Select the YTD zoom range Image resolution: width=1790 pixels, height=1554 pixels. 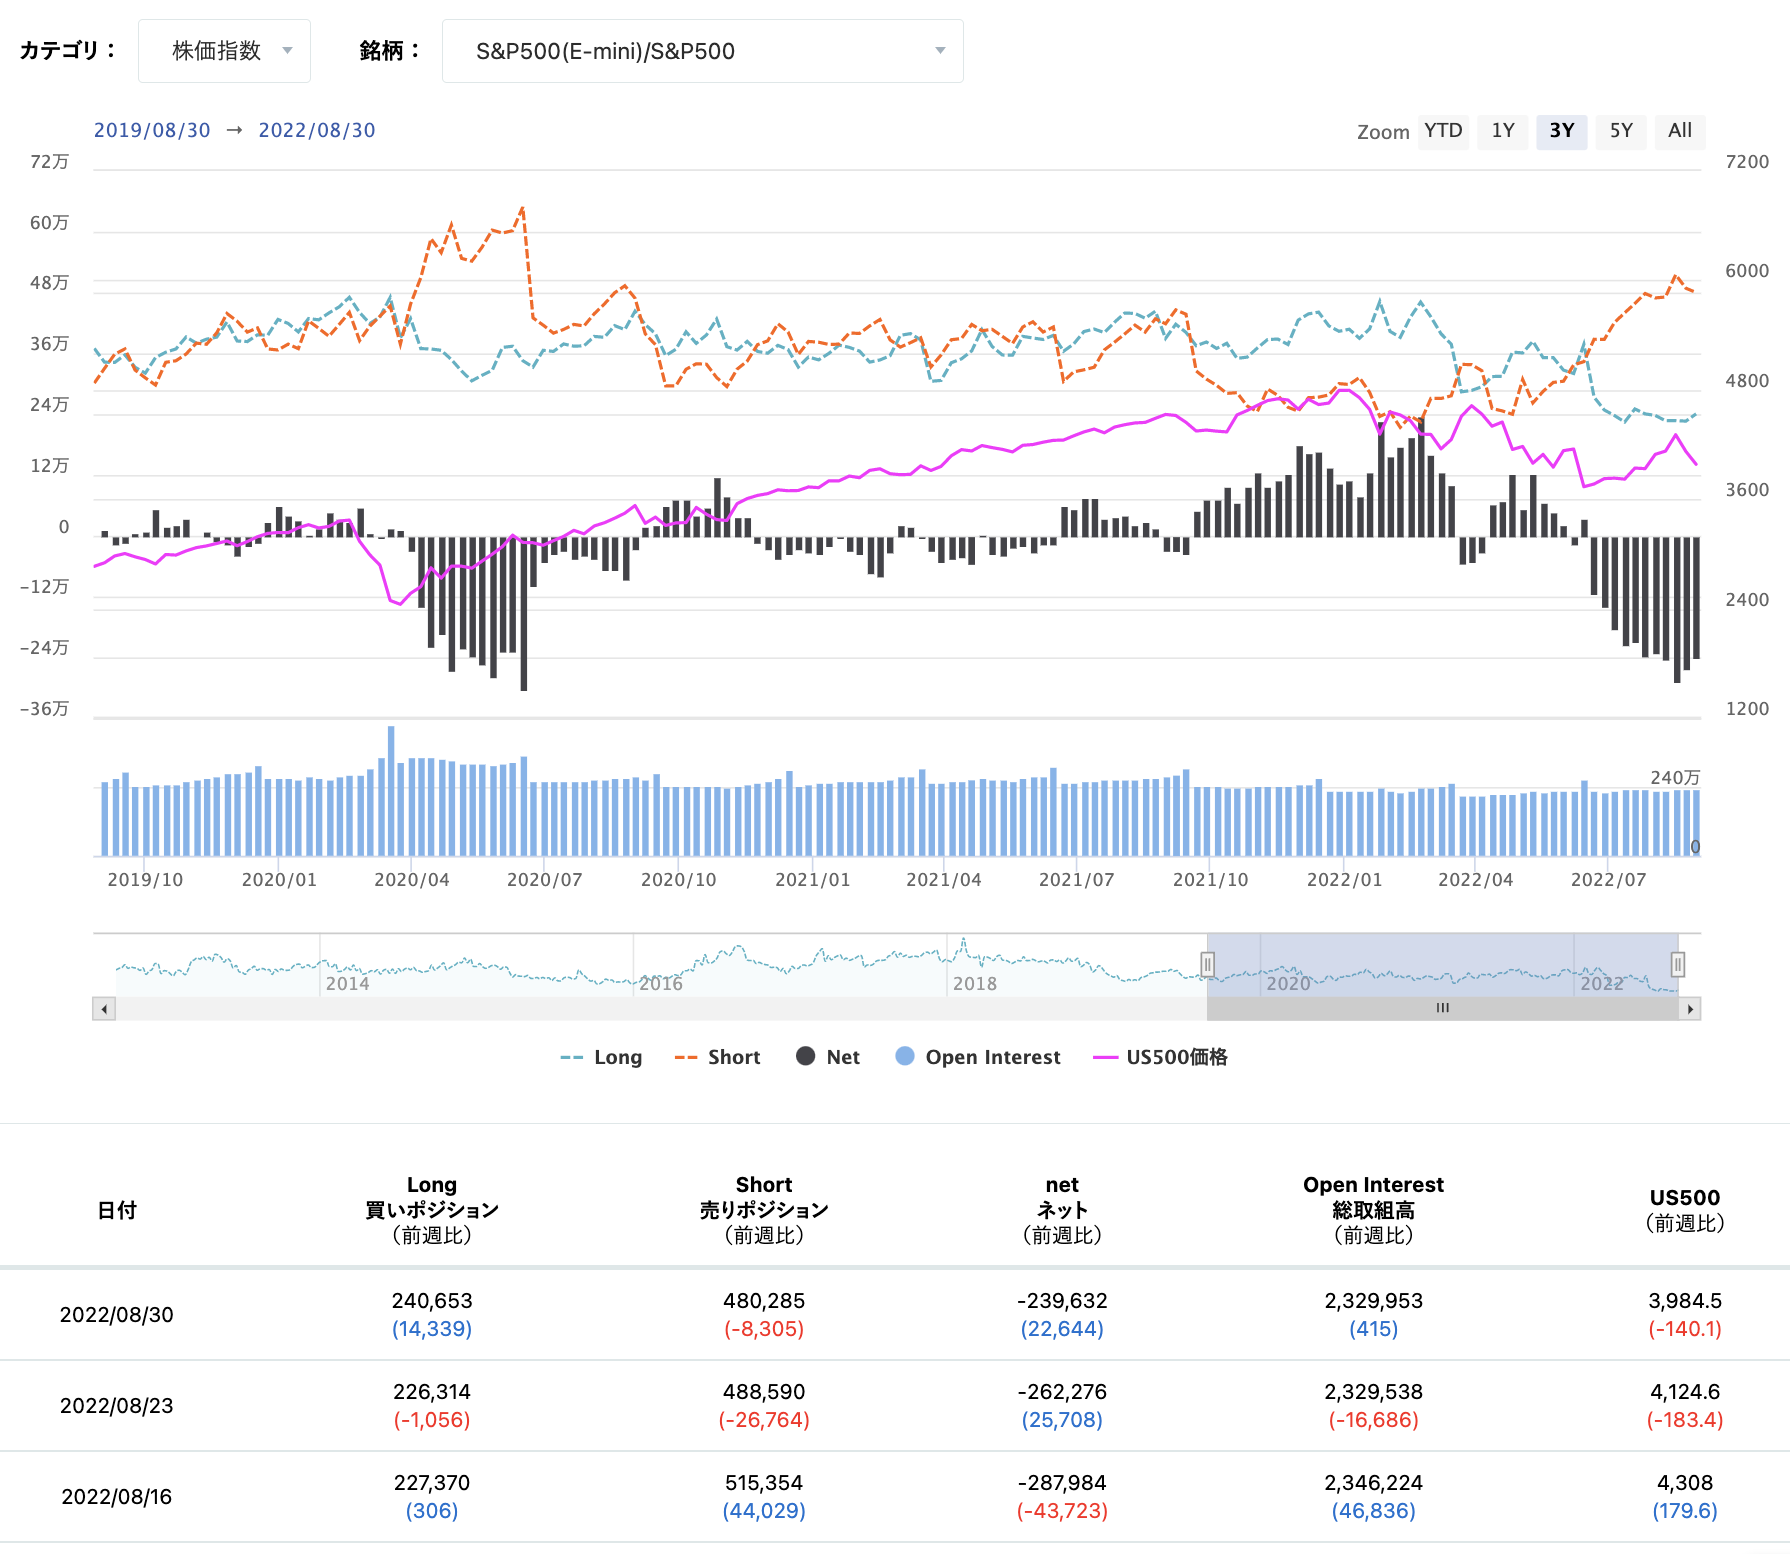coord(1443,131)
